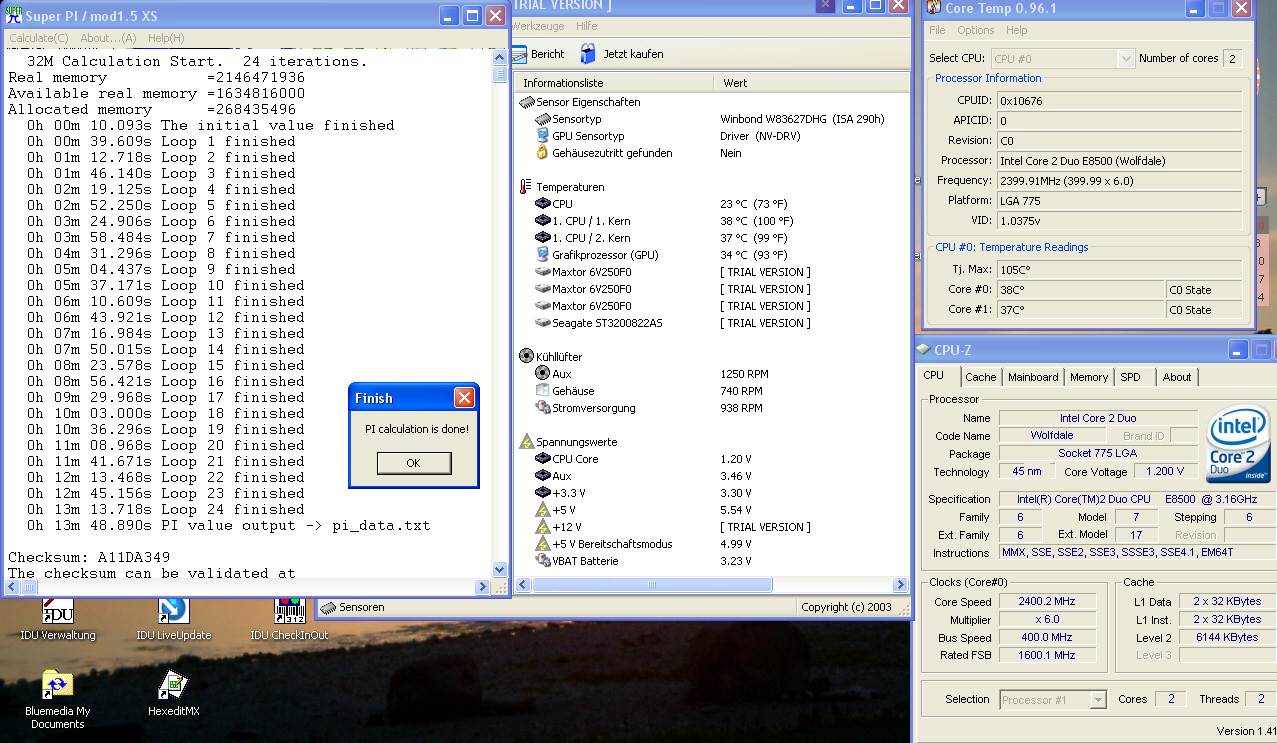The height and width of the screenshot is (743, 1277).
Task: Open the Hilfe menu in the sensor window
Action: point(587,26)
